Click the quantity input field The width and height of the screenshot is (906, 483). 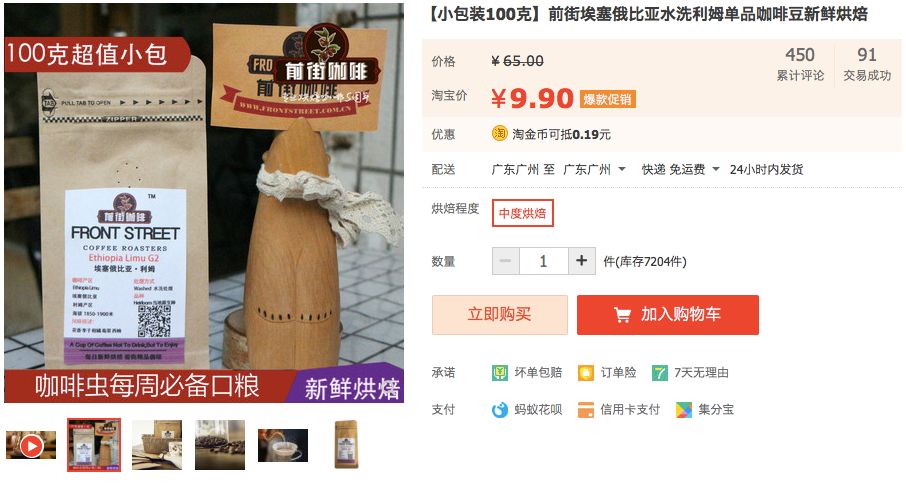544,261
